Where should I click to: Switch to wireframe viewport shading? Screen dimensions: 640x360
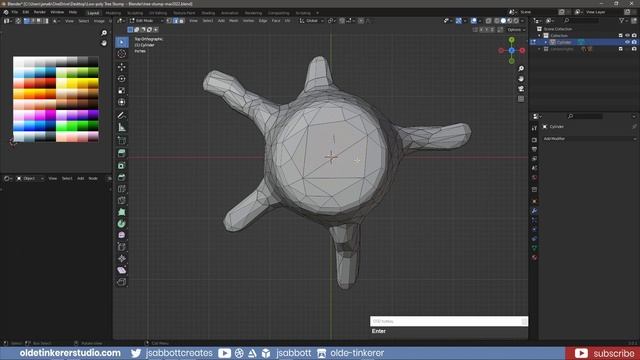tap(497, 21)
